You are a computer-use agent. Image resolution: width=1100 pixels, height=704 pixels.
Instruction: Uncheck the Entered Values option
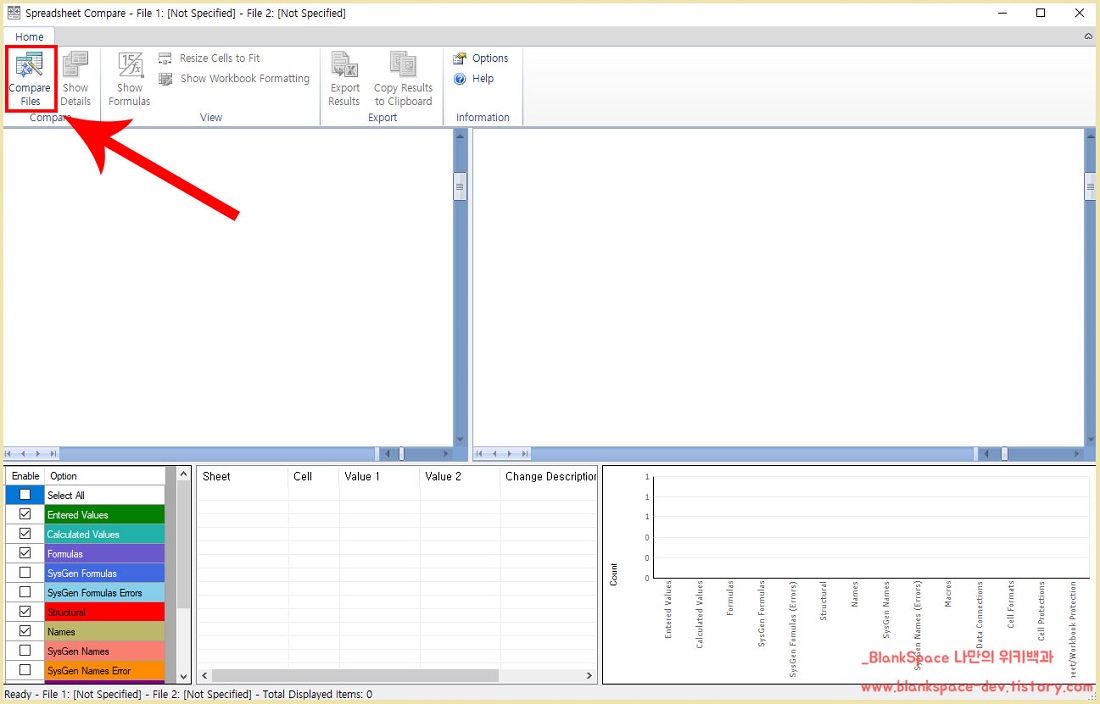click(x=25, y=514)
